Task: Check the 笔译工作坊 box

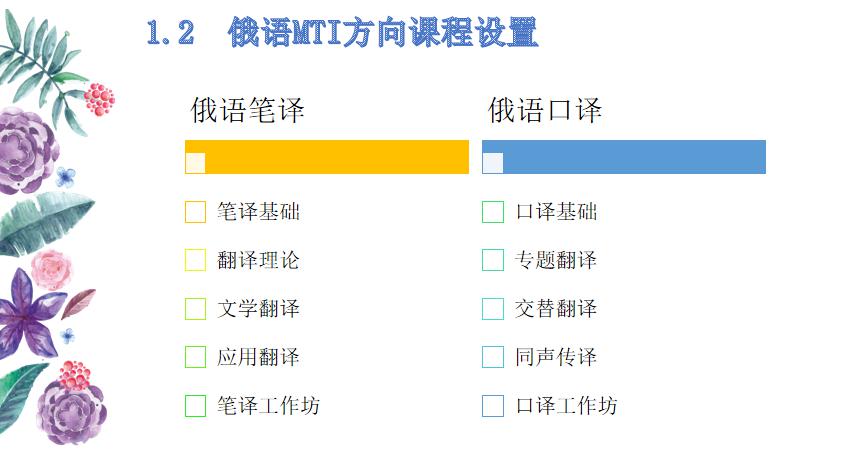Action: pos(195,406)
